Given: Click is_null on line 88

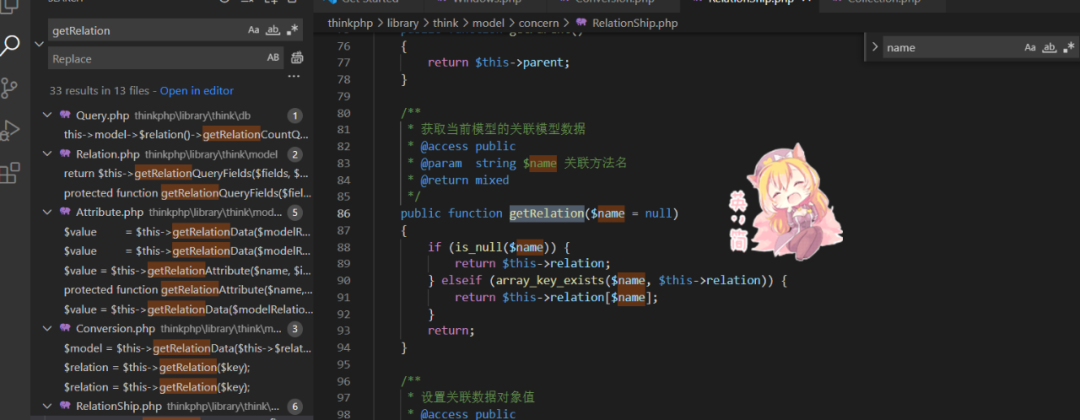Looking at the screenshot, I should pyautogui.click(x=480, y=247).
